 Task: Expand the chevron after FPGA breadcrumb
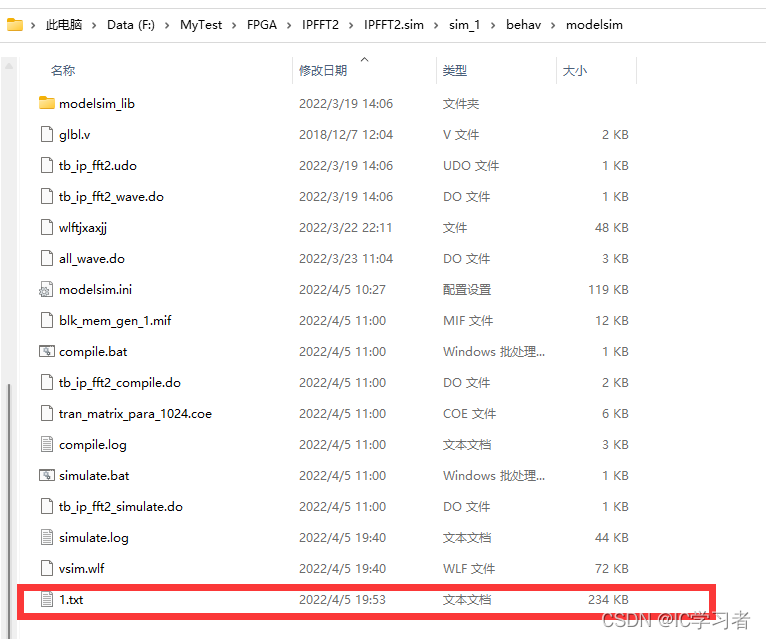click(289, 25)
